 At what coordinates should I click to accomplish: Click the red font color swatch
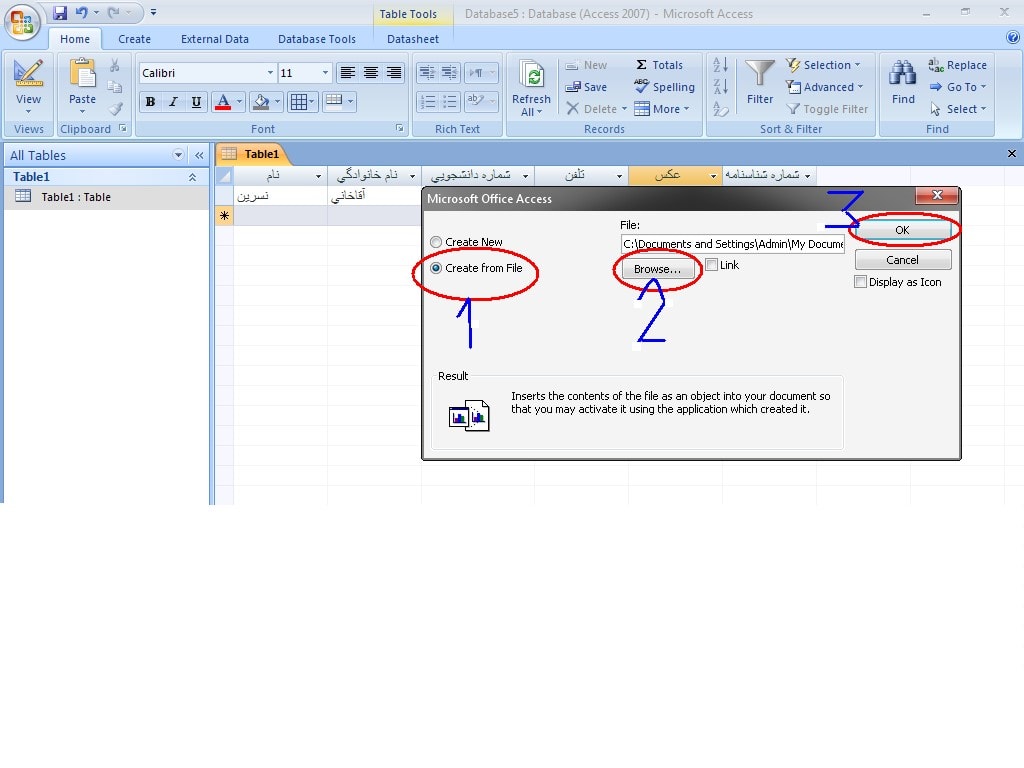(223, 102)
